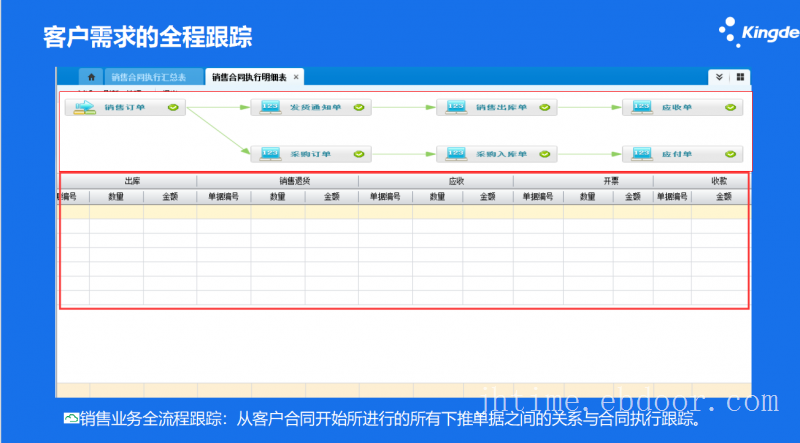This screenshot has height=443, width=800.
Task: Click the 采购订单 node document icon
Action: [270, 154]
